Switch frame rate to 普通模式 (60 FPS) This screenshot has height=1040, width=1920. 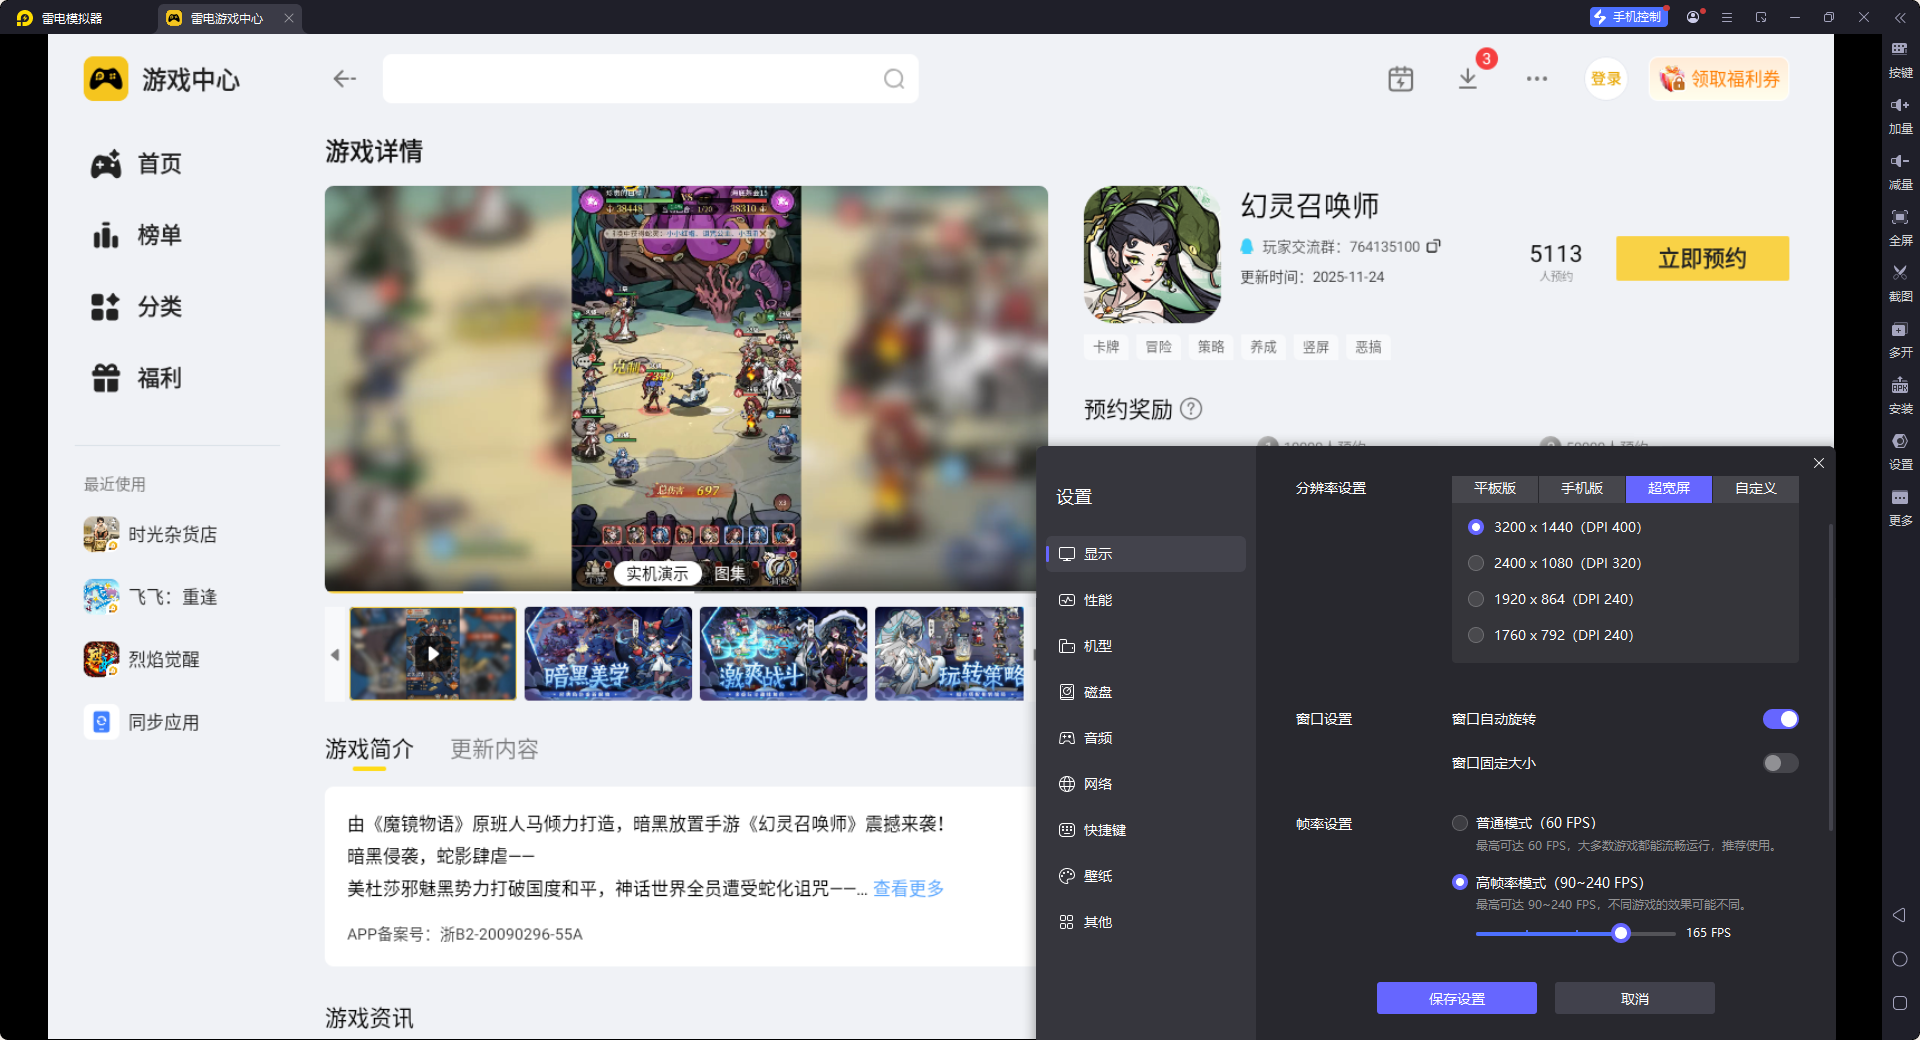pos(1459,822)
